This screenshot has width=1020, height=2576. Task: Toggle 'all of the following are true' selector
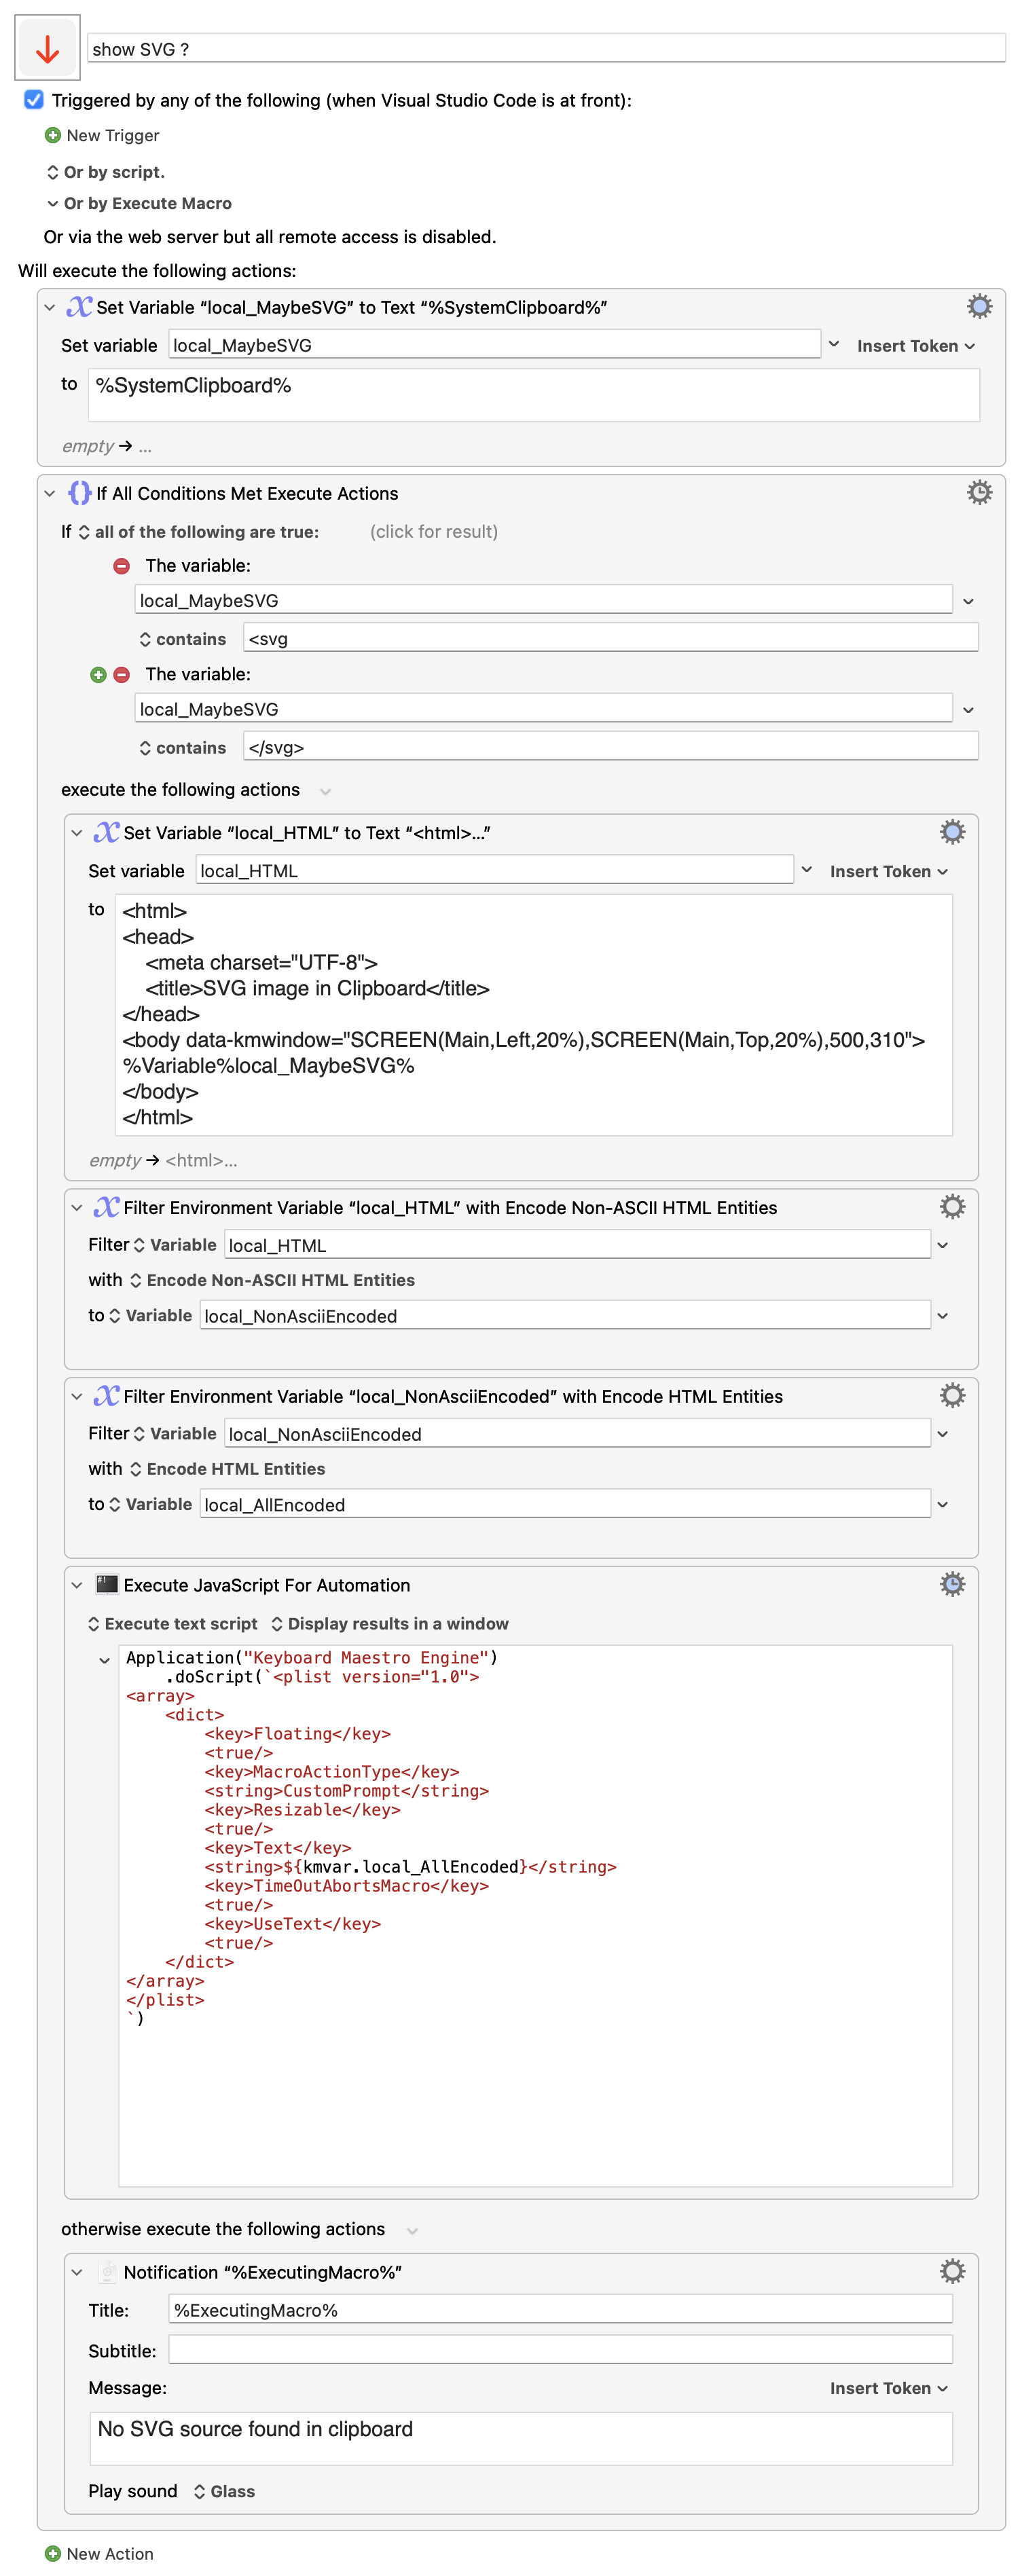(198, 532)
